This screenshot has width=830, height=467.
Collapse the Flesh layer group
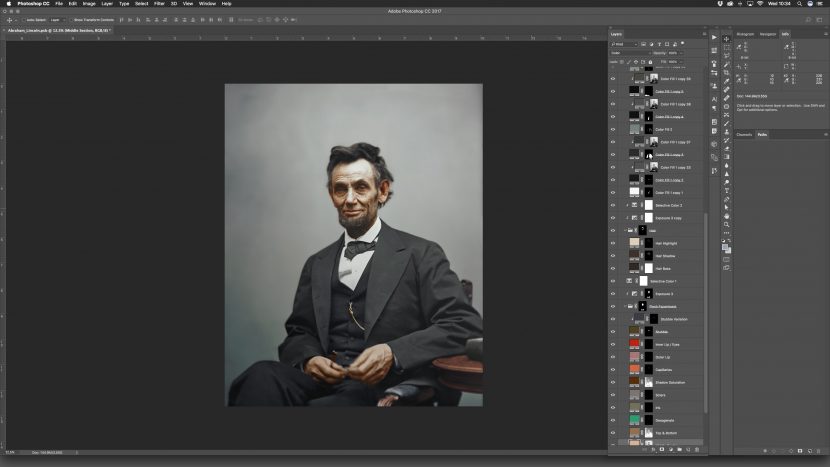[625, 307]
